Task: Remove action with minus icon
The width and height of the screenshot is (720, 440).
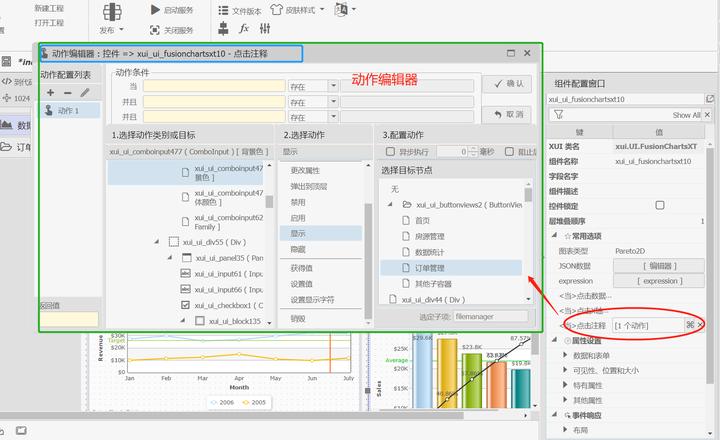Action: tap(68, 93)
